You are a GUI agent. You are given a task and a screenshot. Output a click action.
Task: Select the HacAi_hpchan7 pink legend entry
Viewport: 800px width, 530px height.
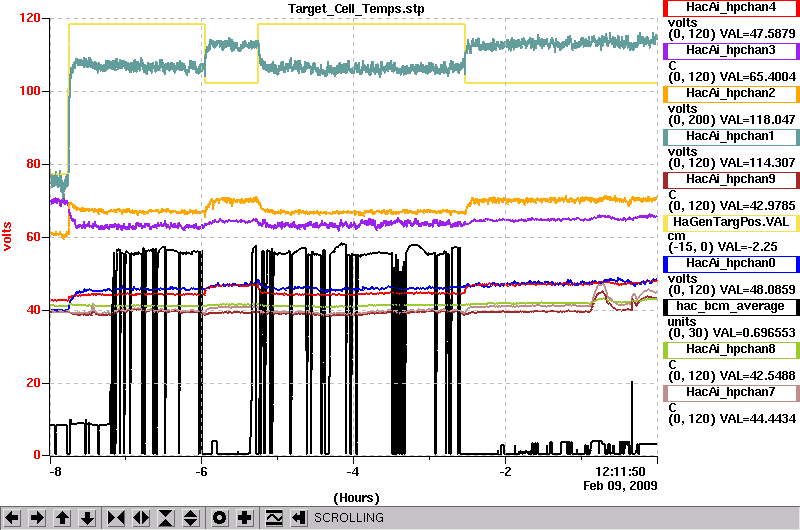tap(731, 393)
